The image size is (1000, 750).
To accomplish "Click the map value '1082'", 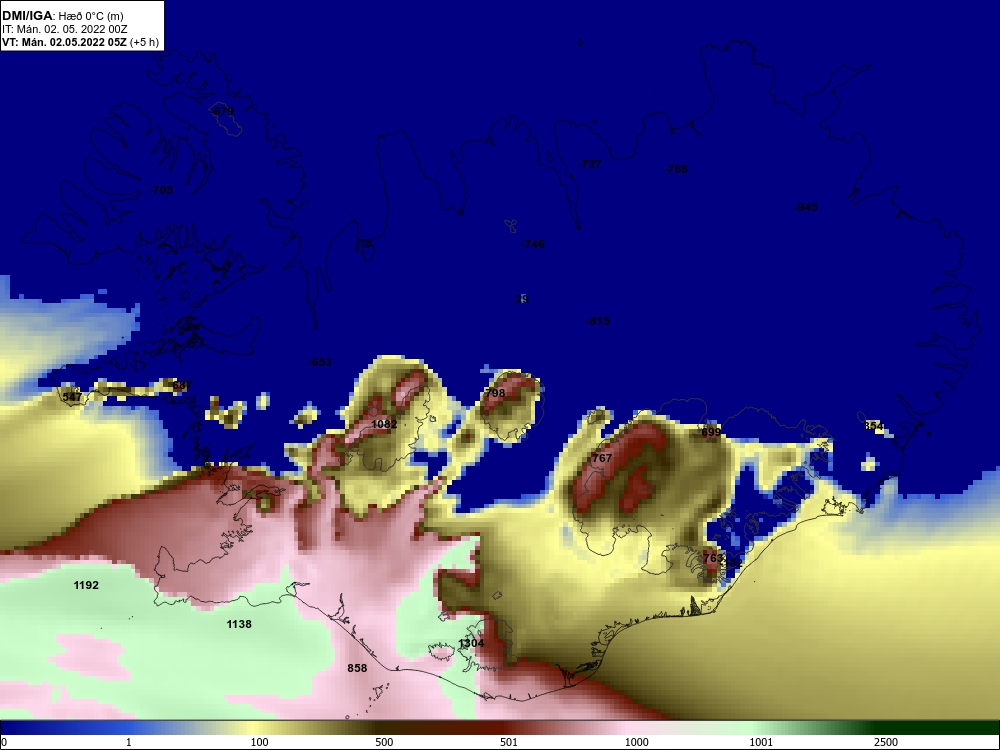I will click(384, 424).
